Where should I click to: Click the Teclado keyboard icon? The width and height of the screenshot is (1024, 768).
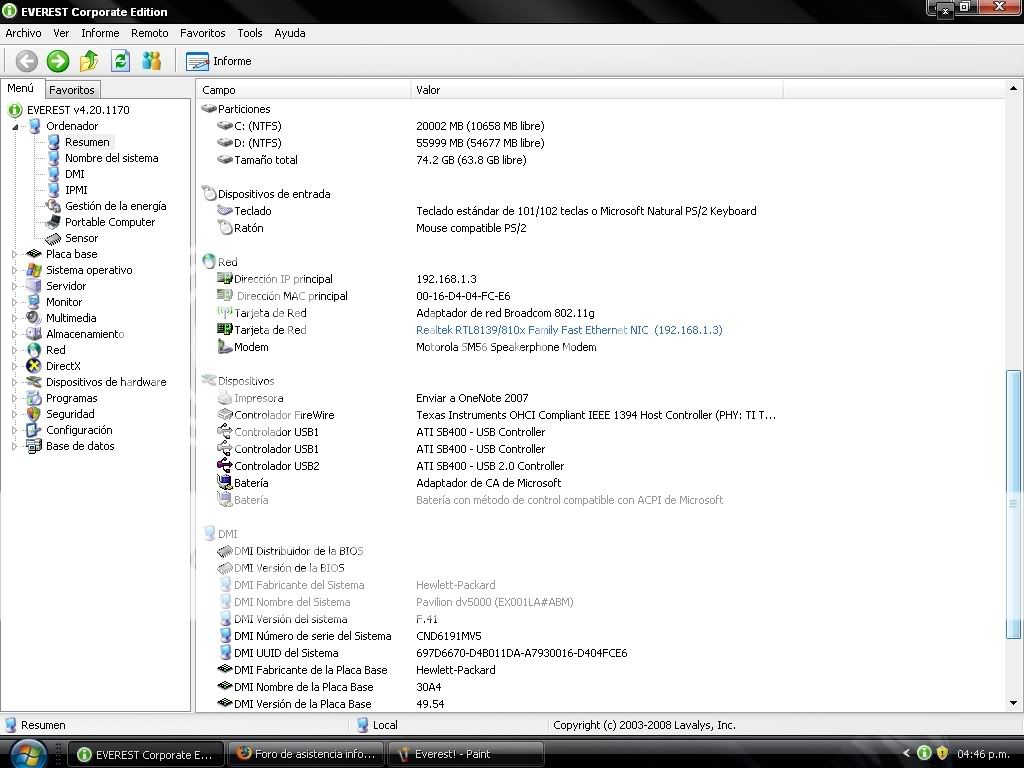[x=225, y=210]
